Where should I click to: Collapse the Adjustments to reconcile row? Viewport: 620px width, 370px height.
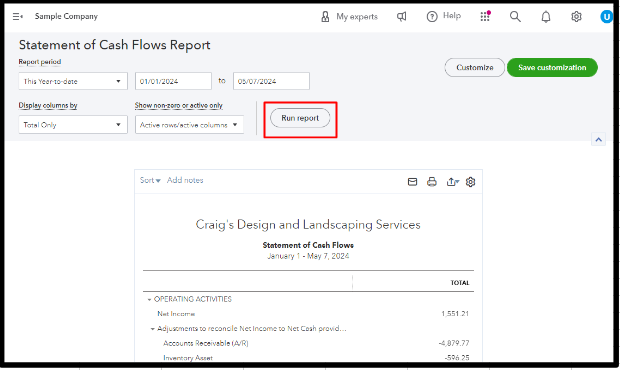point(152,329)
